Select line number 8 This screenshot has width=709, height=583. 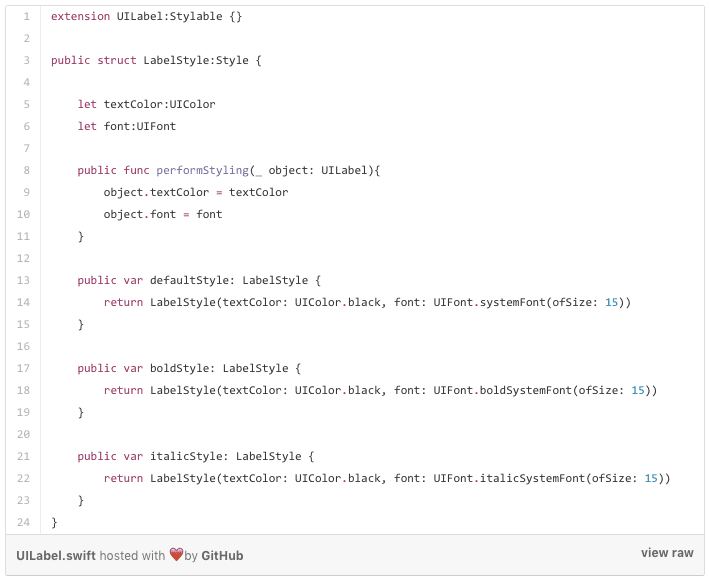(26, 171)
